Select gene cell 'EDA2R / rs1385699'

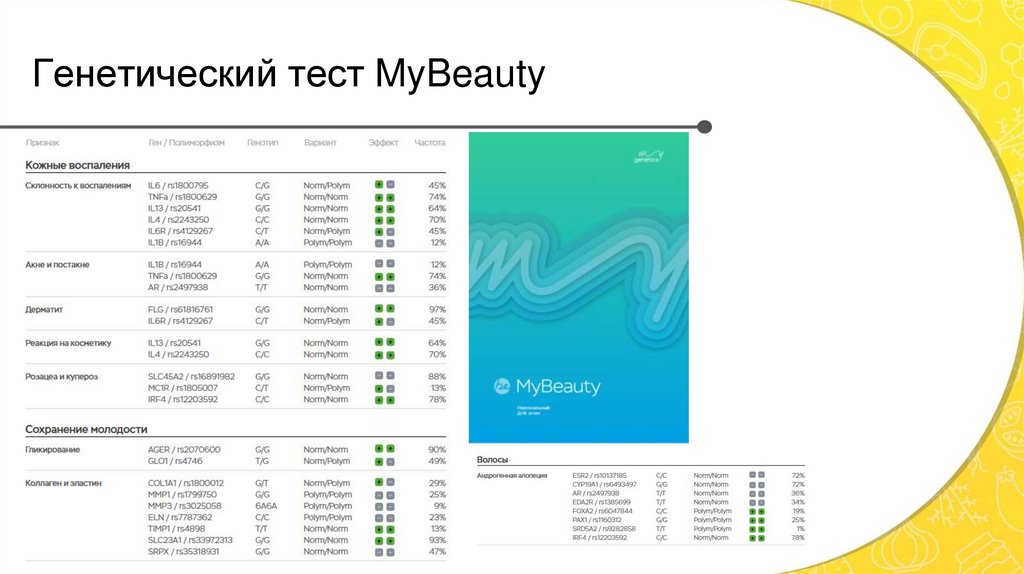coord(601,502)
